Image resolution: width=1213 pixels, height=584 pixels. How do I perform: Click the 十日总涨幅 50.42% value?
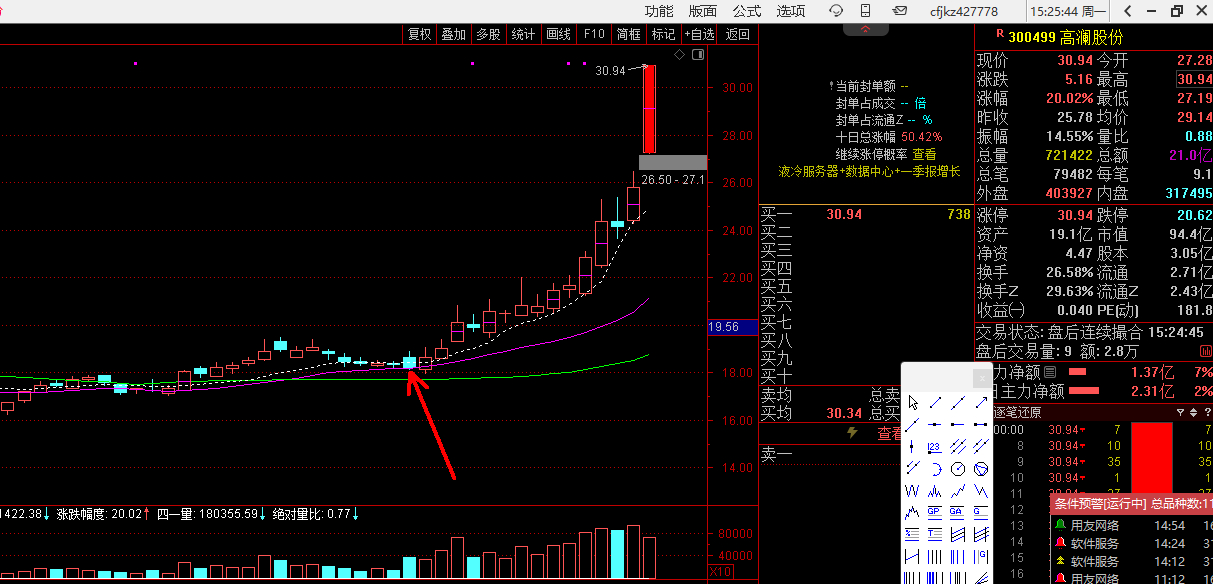click(921, 137)
